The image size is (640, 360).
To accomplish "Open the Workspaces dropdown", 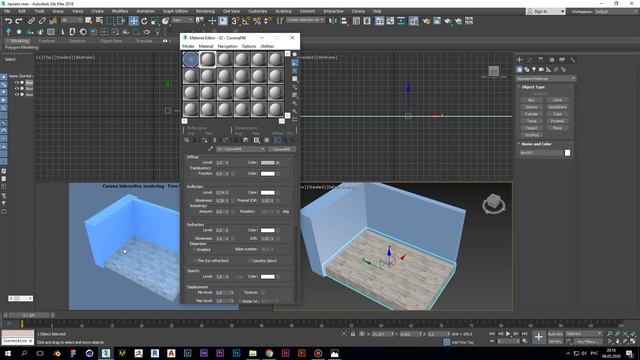I will tap(616, 11).
